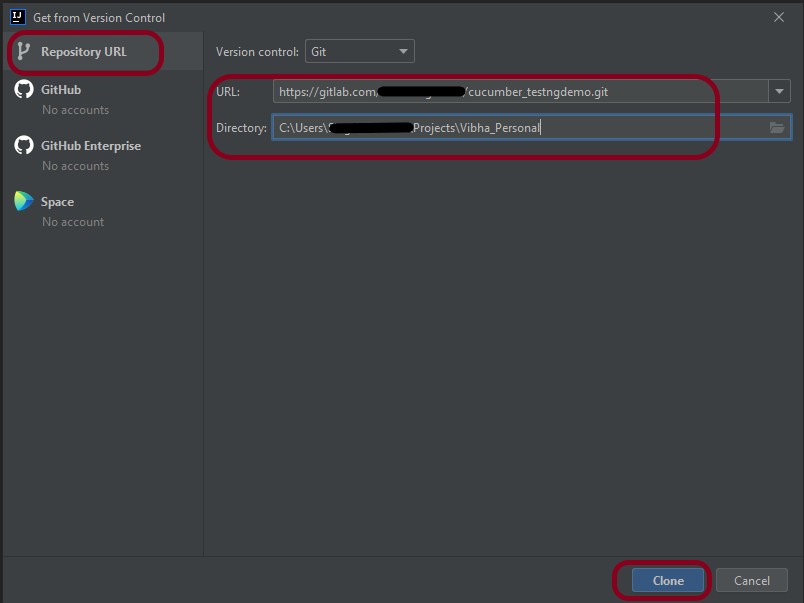Open the Space section
The height and width of the screenshot is (603, 804).
57,202
